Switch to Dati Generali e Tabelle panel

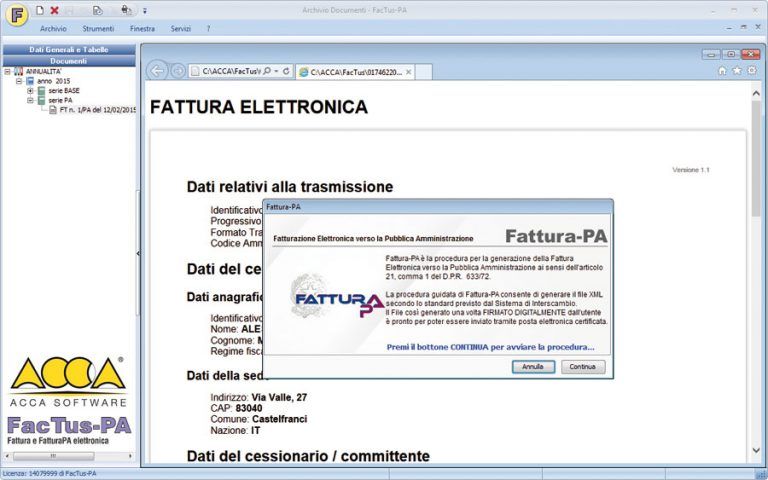click(x=69, y=49)
